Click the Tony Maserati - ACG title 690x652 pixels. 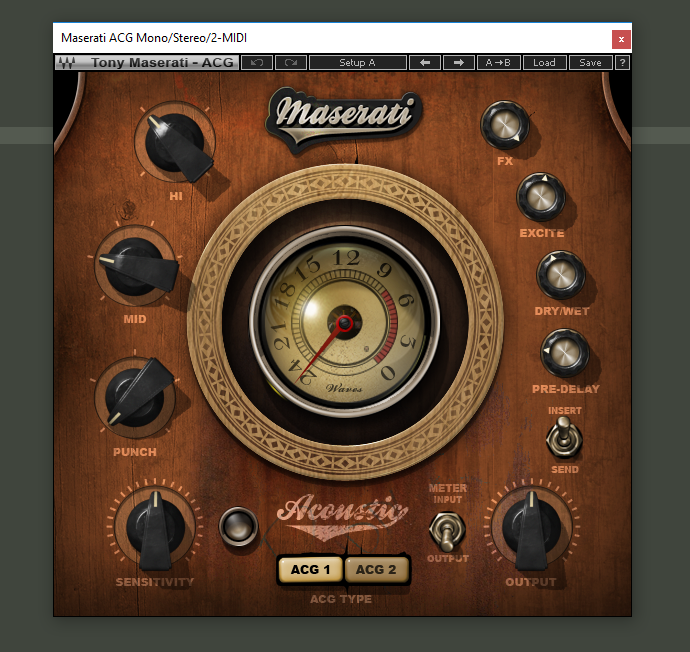(x=162, y=62)
